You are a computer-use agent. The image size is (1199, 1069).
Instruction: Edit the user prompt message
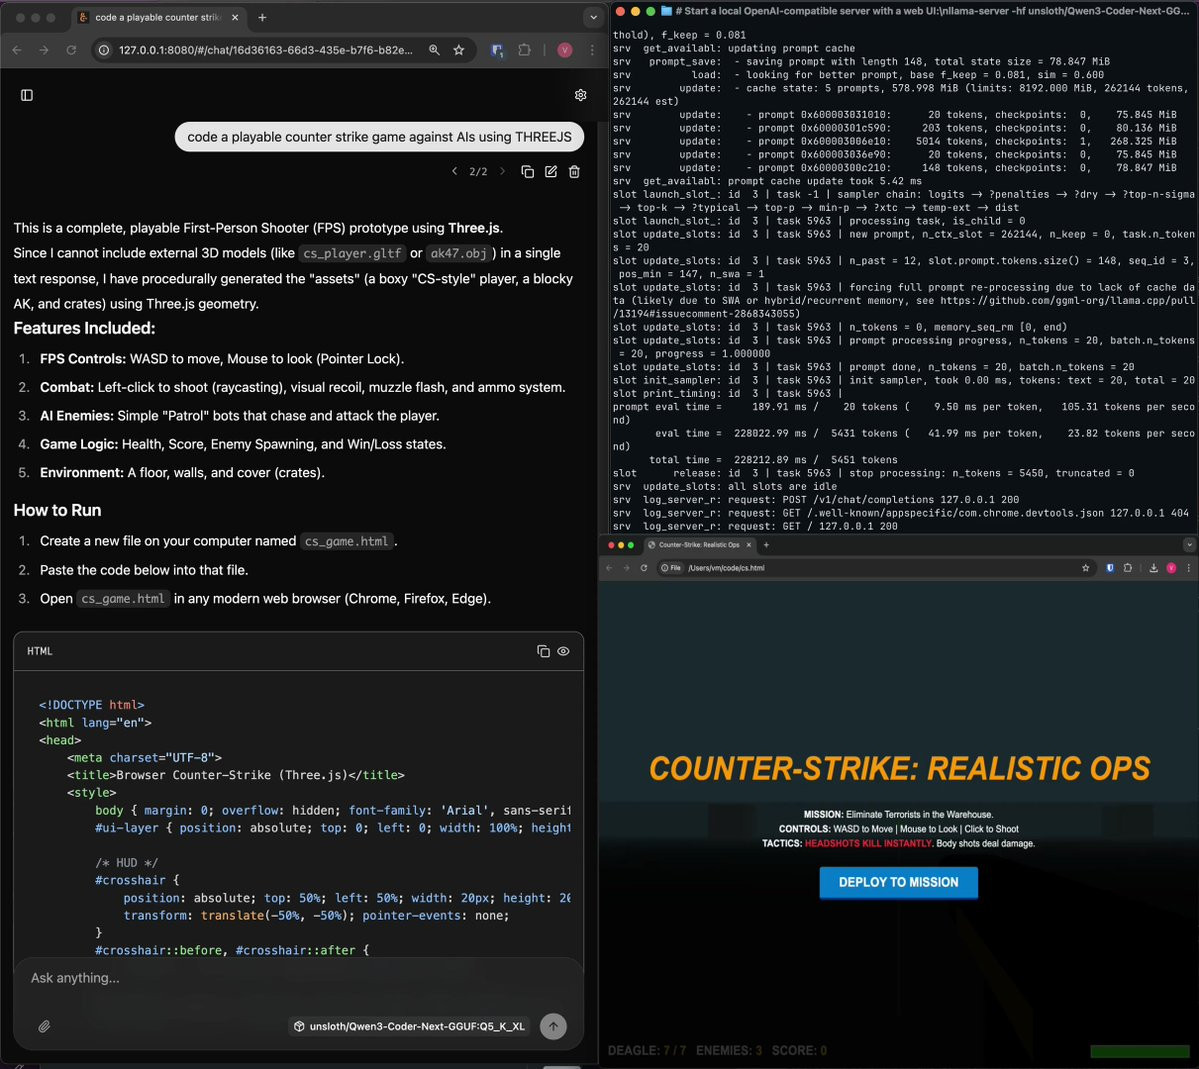[551, 171]
